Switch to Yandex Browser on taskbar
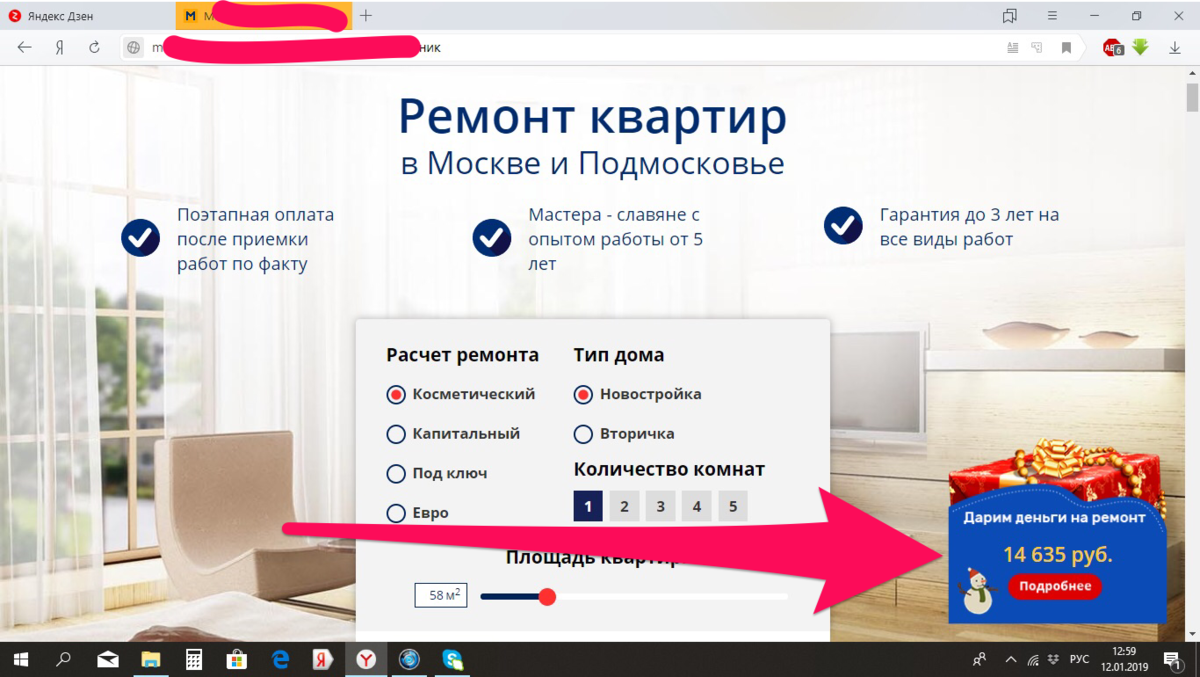1200x677 pixels. click(x=367, y=660)
